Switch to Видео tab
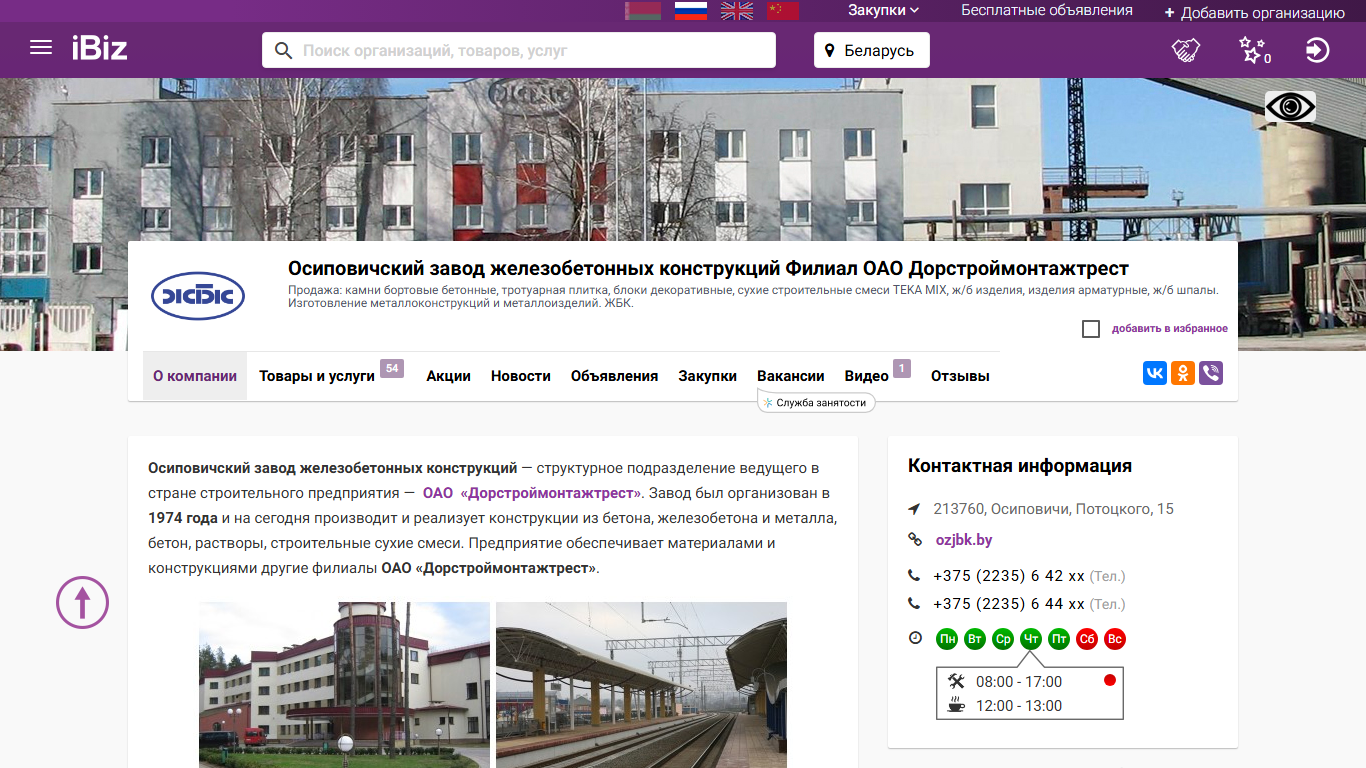Screen dimensions: 1366x768 click(867, 376)
